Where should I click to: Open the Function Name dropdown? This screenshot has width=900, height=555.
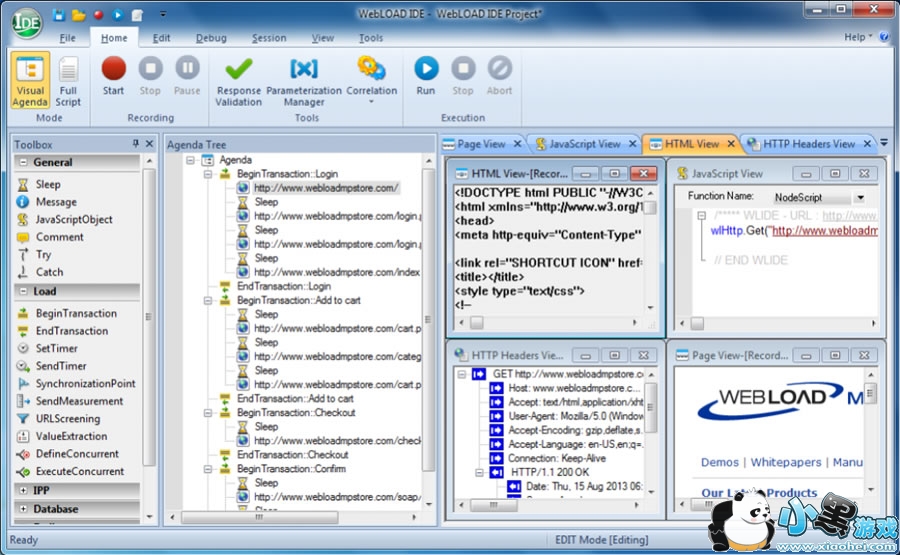tap(859, 197)
